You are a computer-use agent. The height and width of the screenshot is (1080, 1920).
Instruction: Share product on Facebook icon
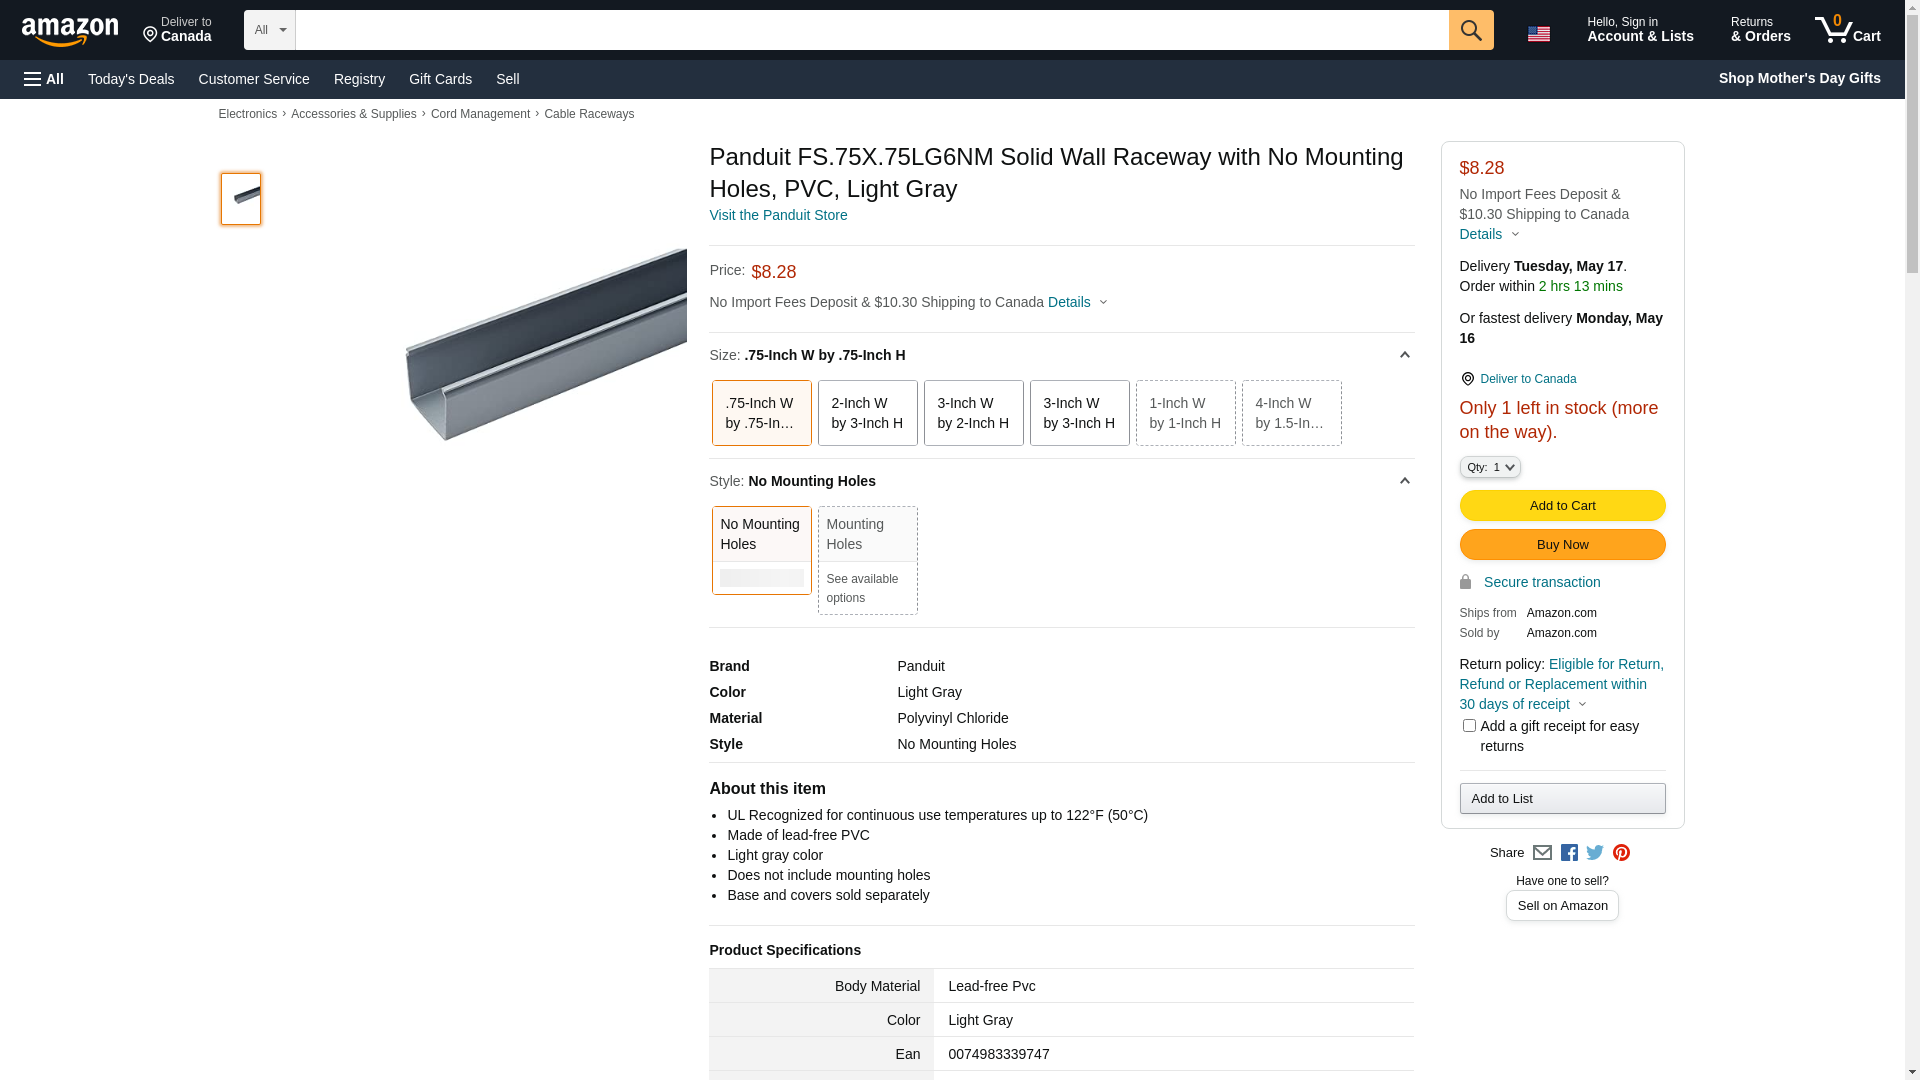1569,853
